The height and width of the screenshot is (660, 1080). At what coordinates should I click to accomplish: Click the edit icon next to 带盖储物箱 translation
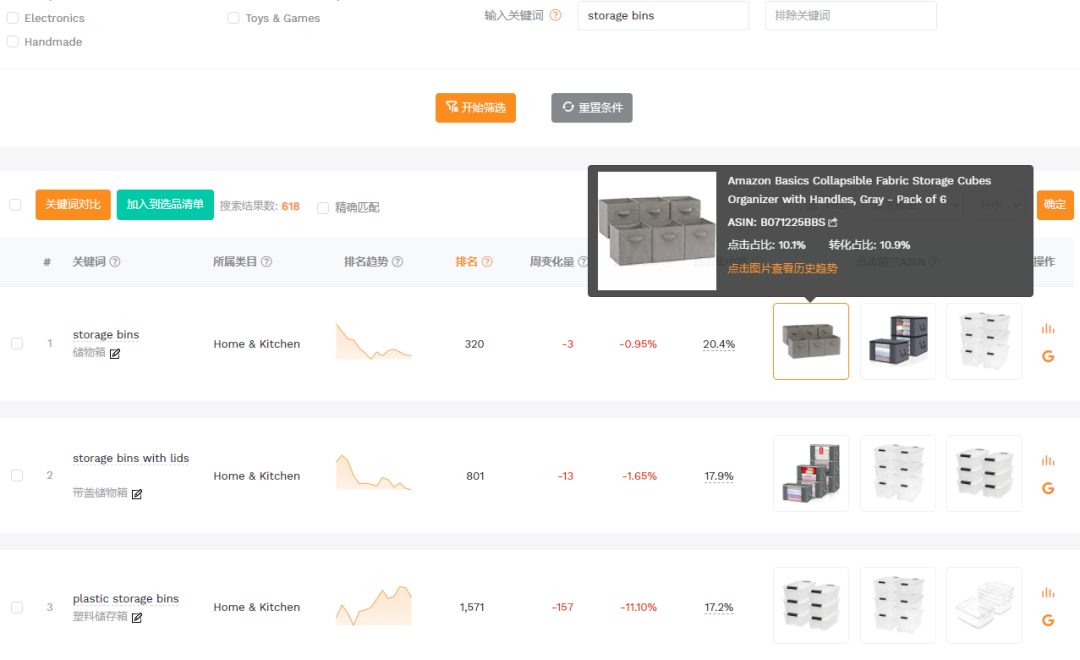pos(137,494)
